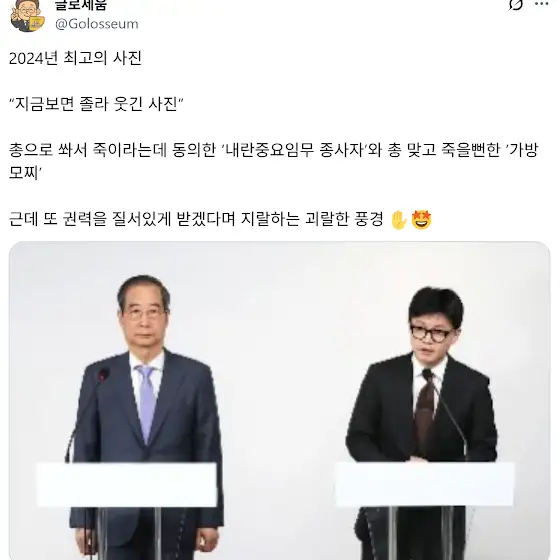Select the '2024년 최고의 사진' text line
This screenshot has width=560, height=560.
(x=75, y=58)
